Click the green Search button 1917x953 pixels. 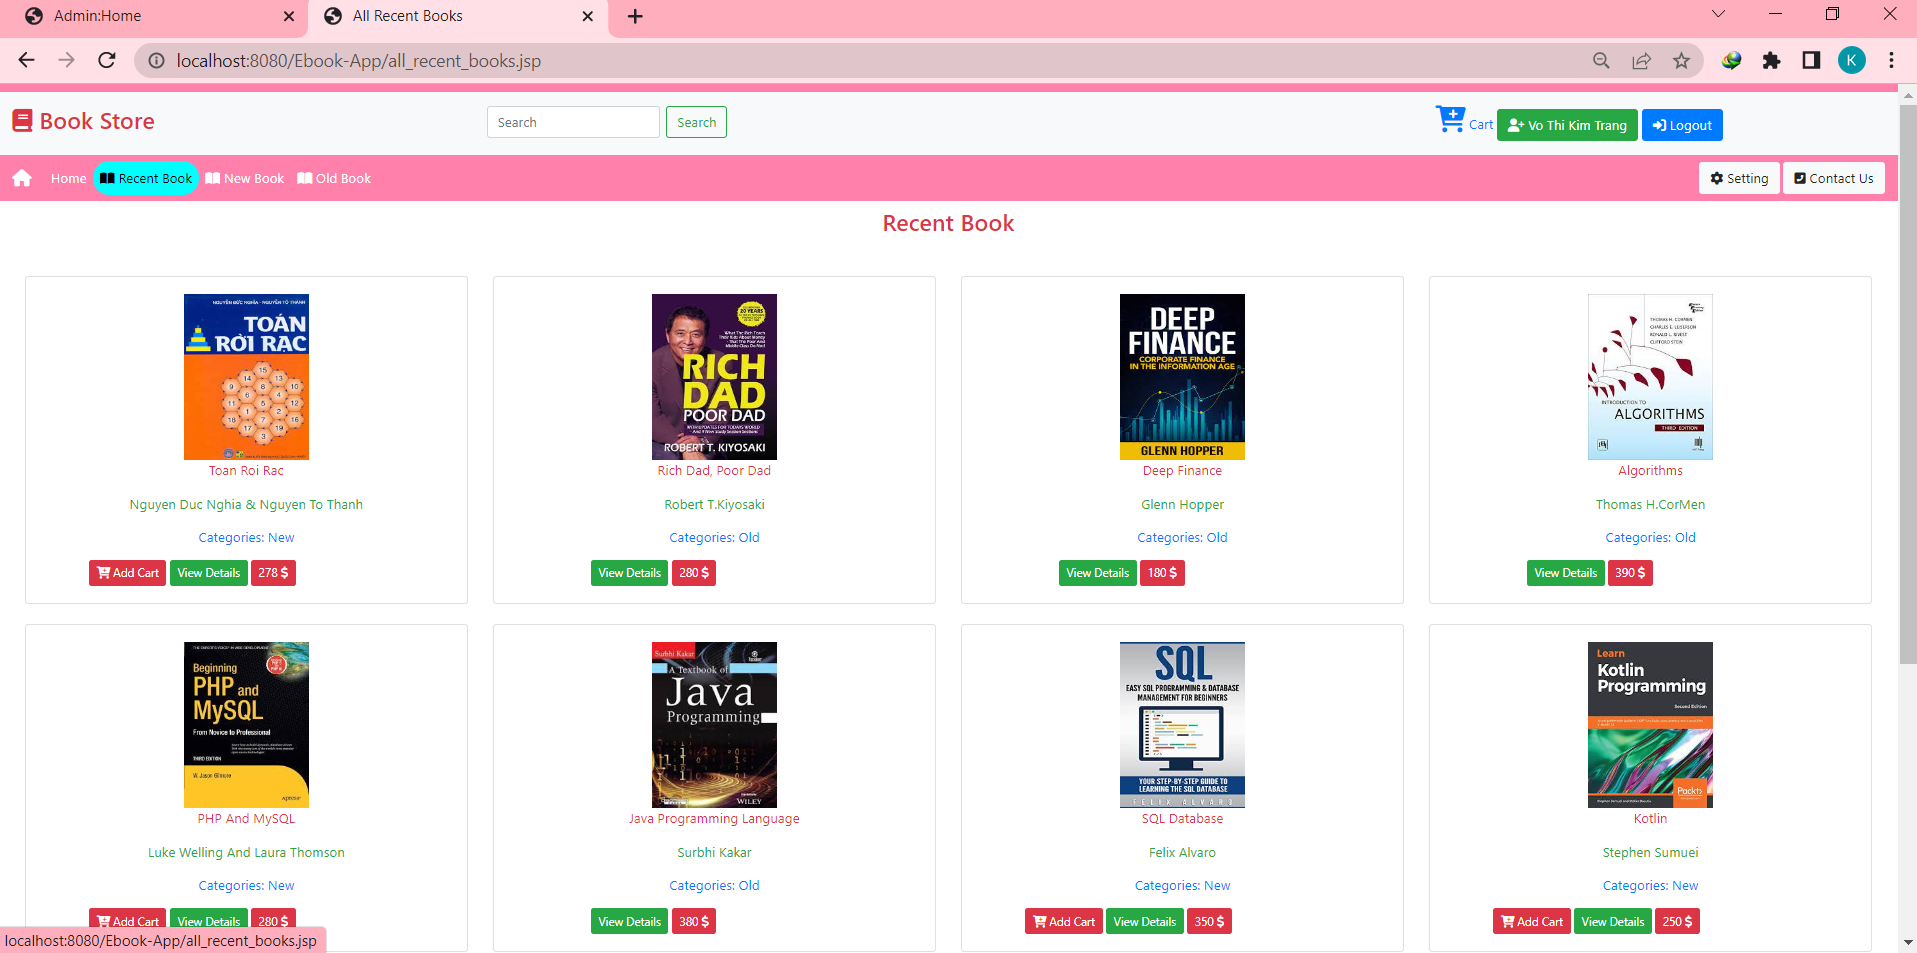click(696, 122)
